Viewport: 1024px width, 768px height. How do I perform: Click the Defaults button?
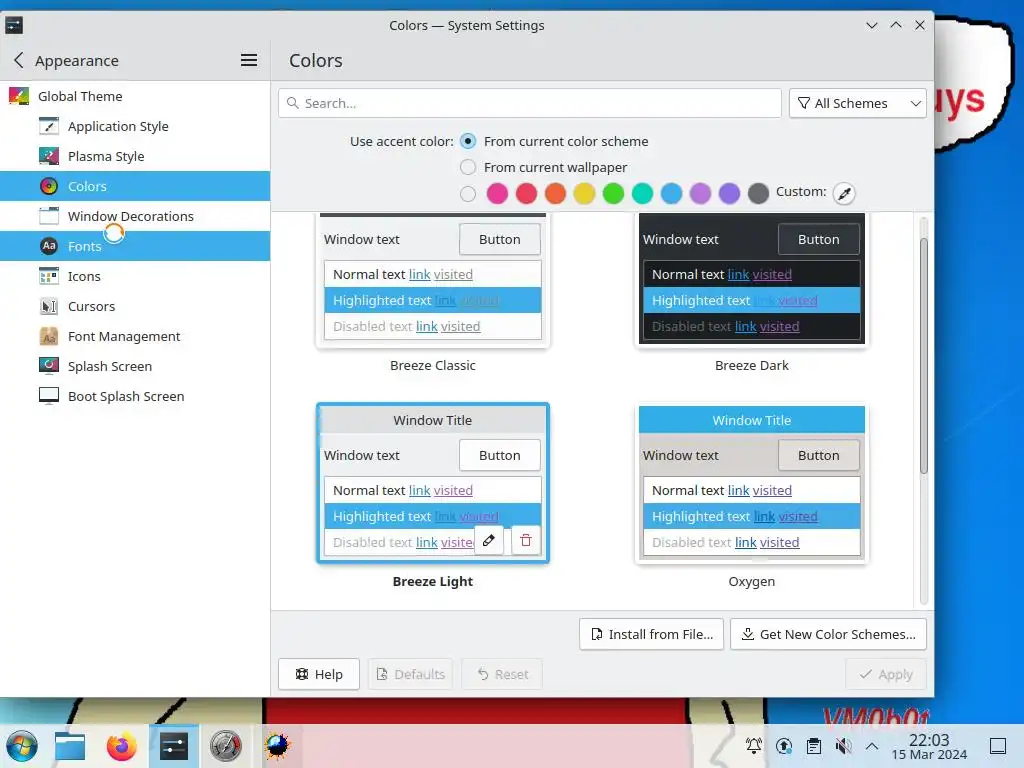pos(411,674)
